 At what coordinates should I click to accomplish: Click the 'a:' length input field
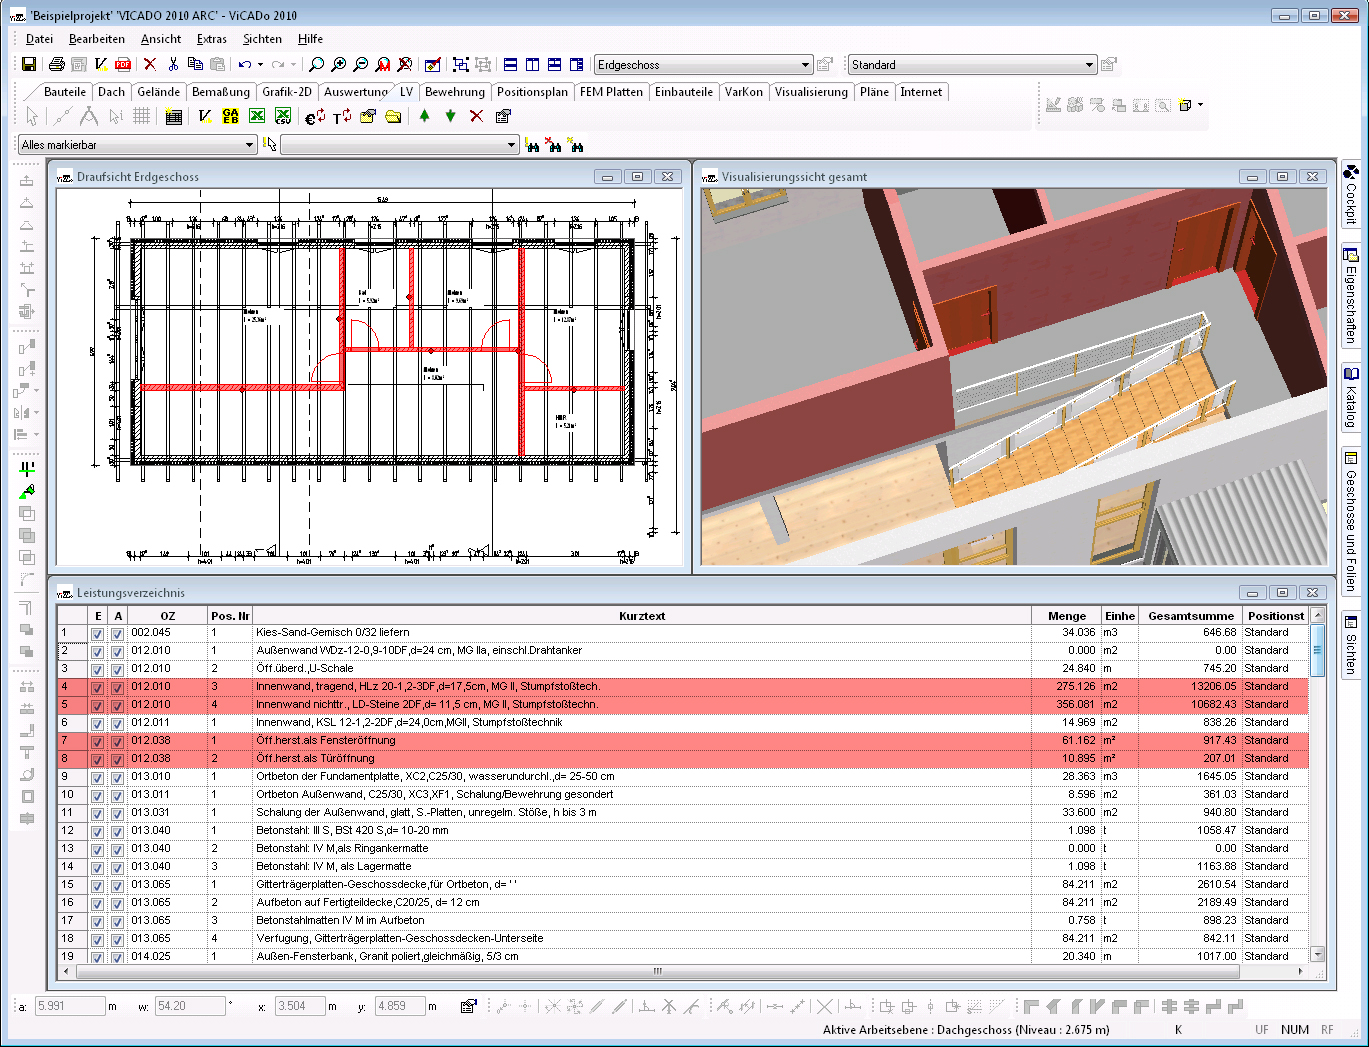pos(70,1006)
